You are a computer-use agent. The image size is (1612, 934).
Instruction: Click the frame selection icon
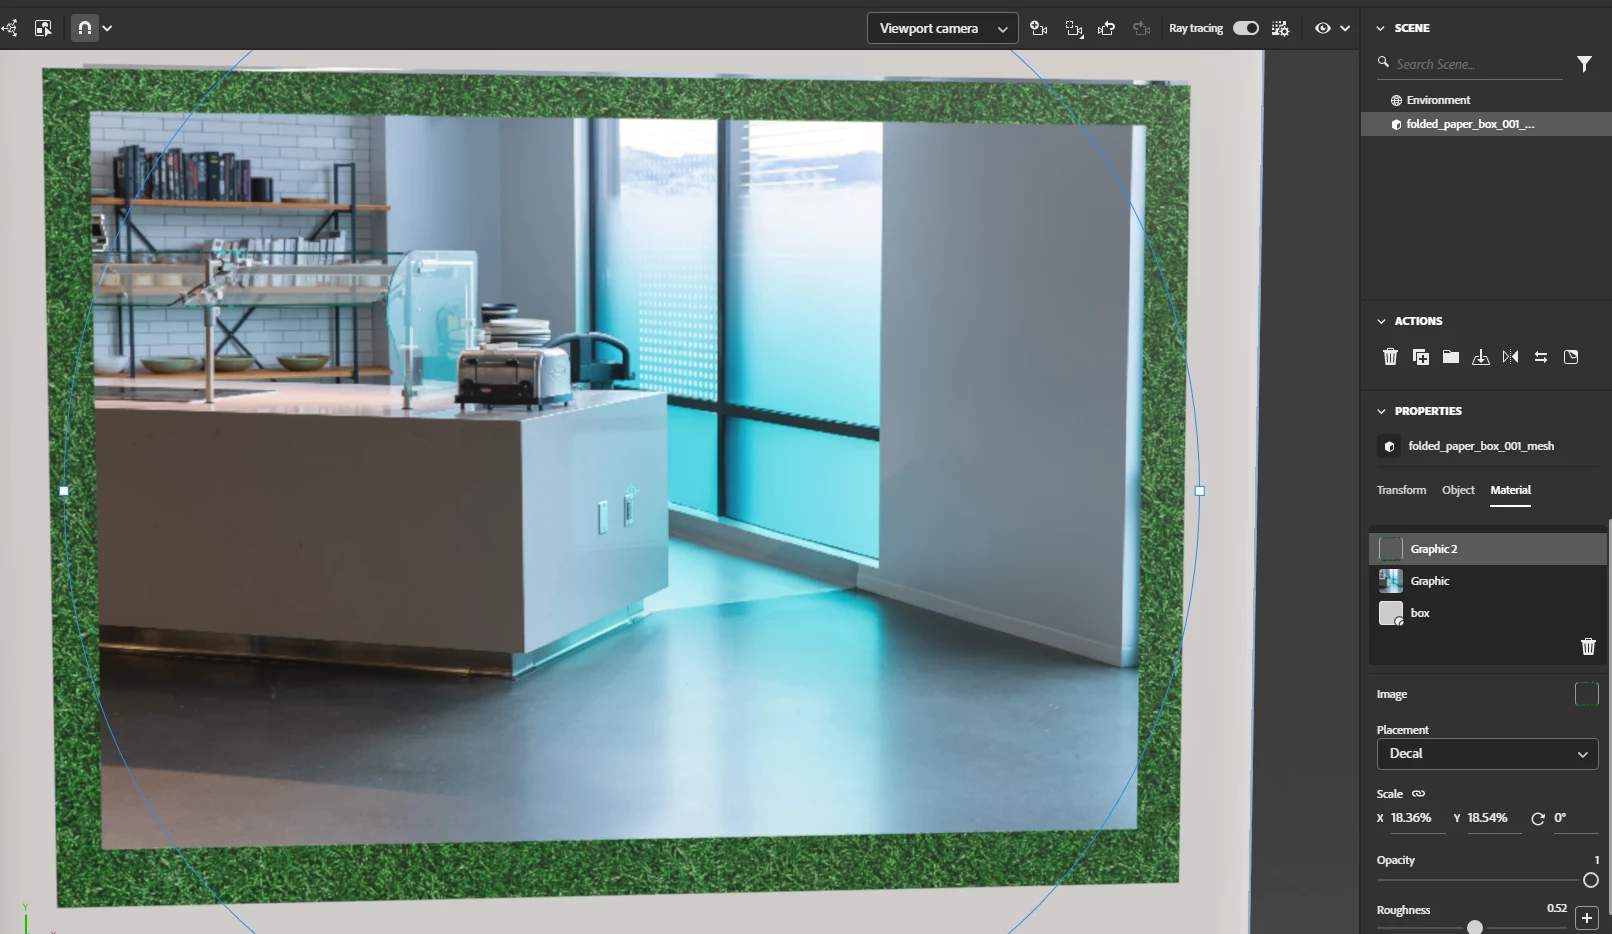pos(1074,28)
